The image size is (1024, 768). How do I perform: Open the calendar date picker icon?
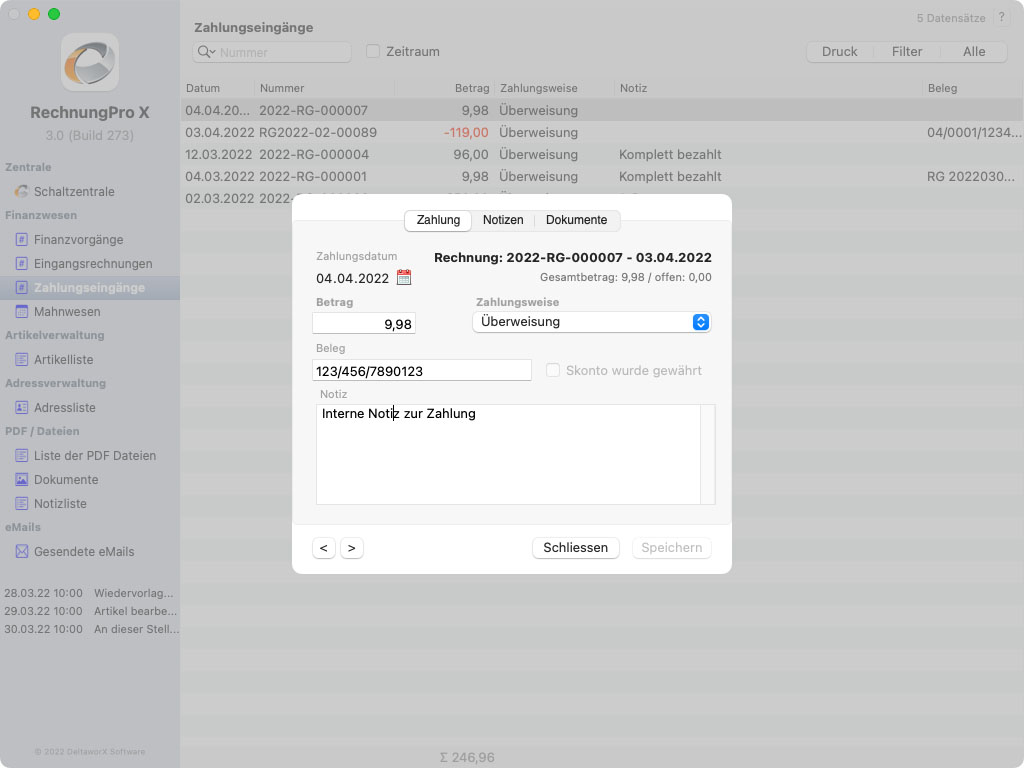coord(404,278)
